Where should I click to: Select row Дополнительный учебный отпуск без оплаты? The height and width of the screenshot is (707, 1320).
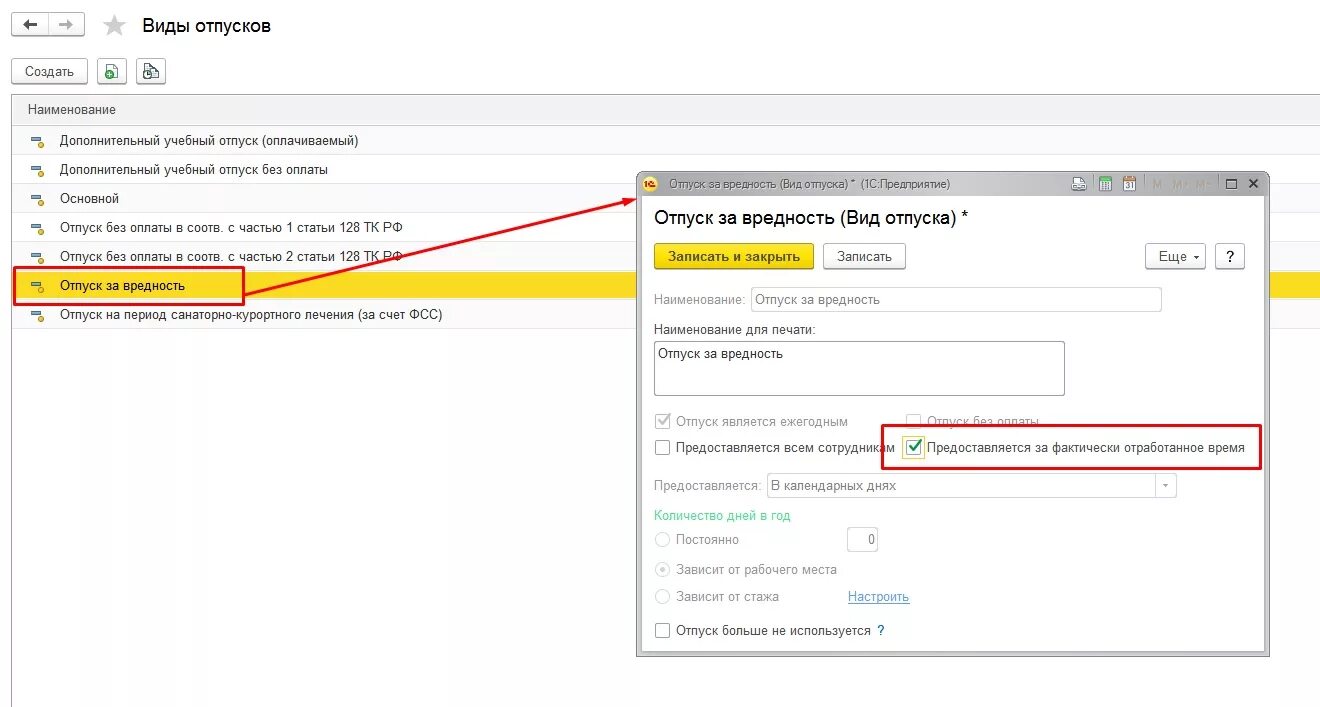(666, 170)
